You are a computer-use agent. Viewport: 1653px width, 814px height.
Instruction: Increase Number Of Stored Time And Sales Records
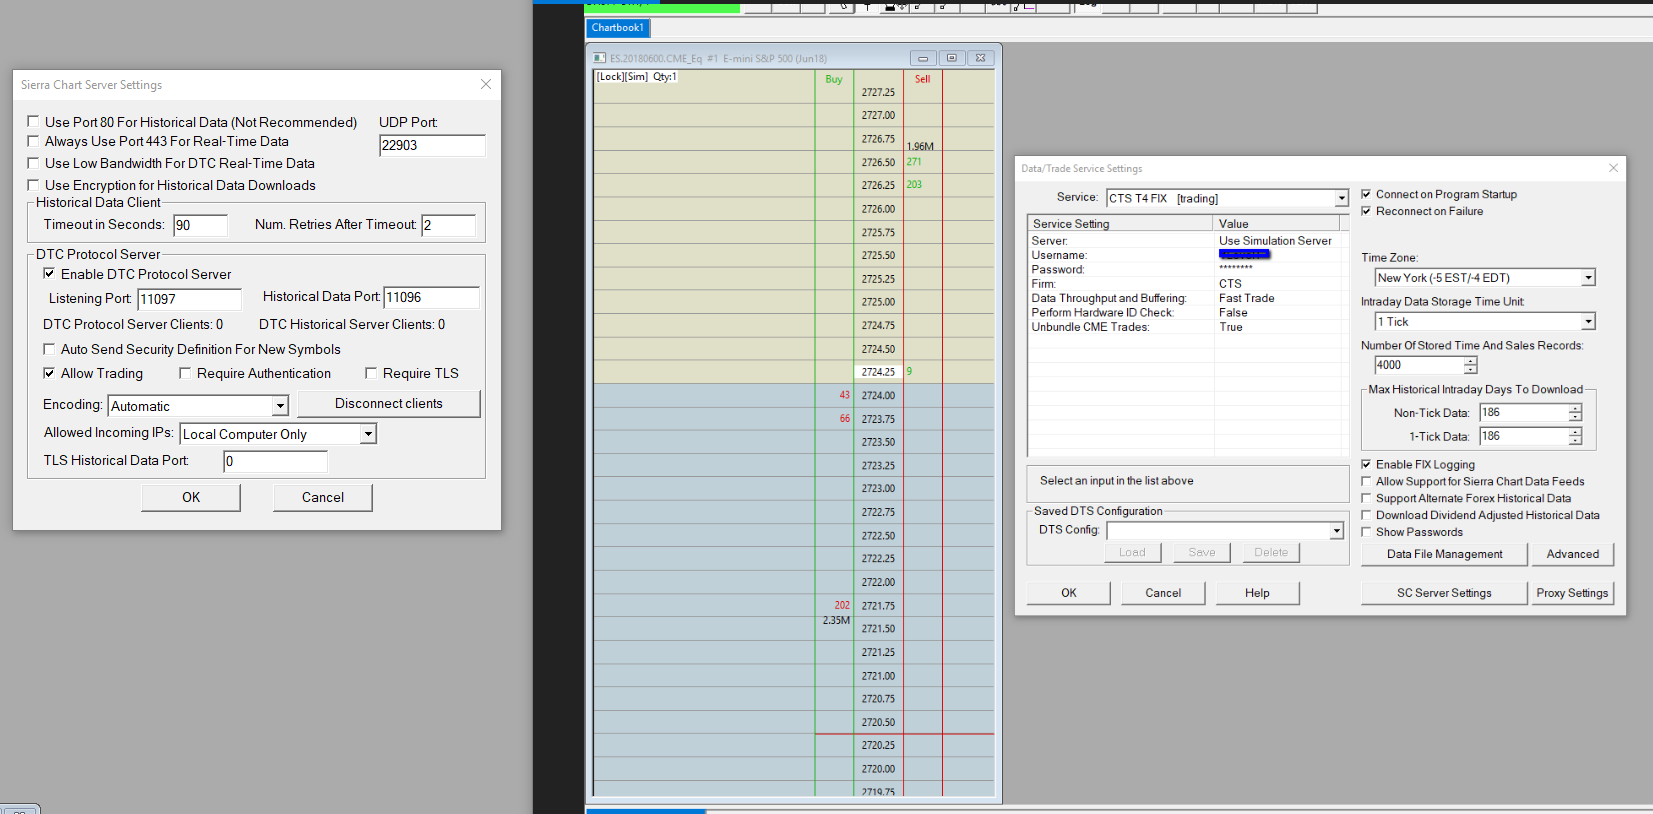1470,361
